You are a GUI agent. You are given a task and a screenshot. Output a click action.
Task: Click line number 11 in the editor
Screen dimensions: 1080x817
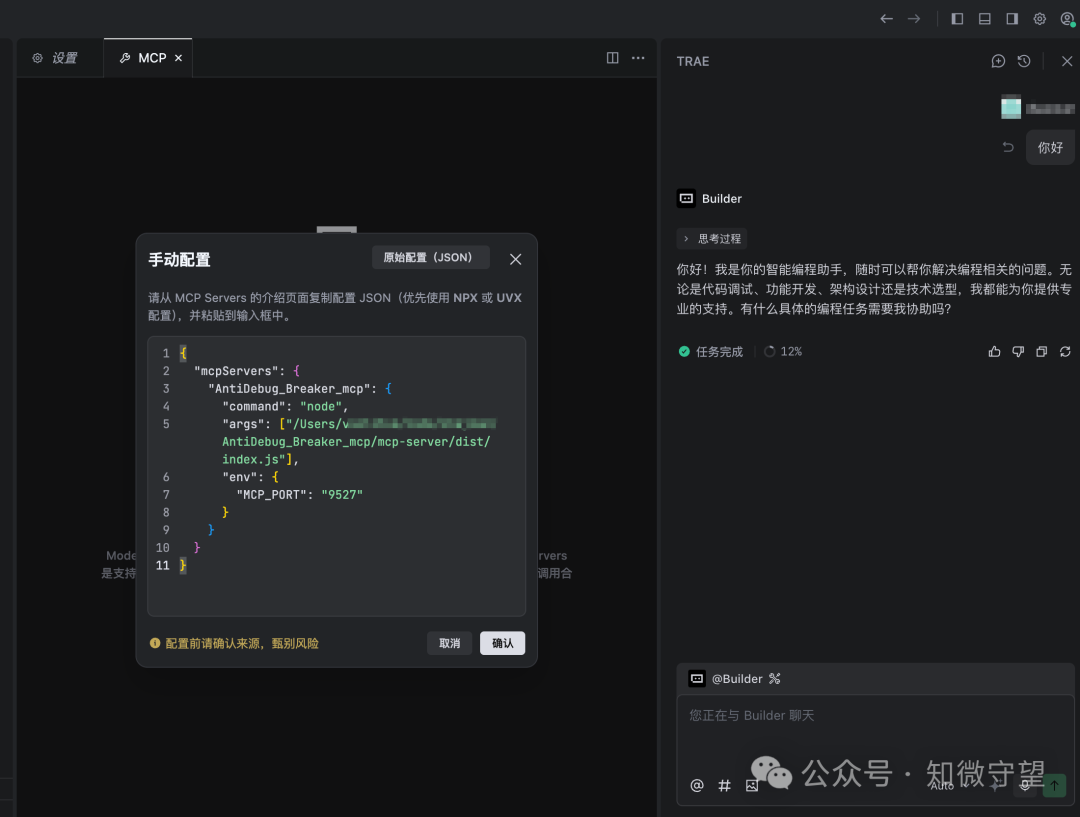pyautogui.click(x=163, y=566)
